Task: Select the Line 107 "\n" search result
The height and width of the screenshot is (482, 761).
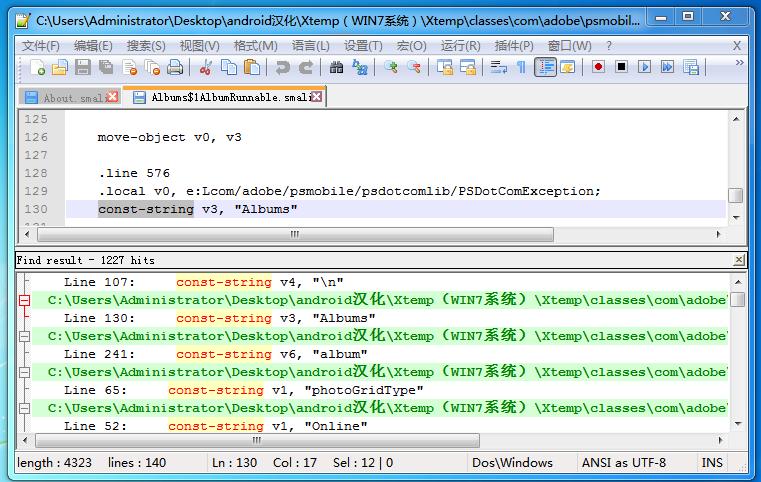Action: [380, 282]
